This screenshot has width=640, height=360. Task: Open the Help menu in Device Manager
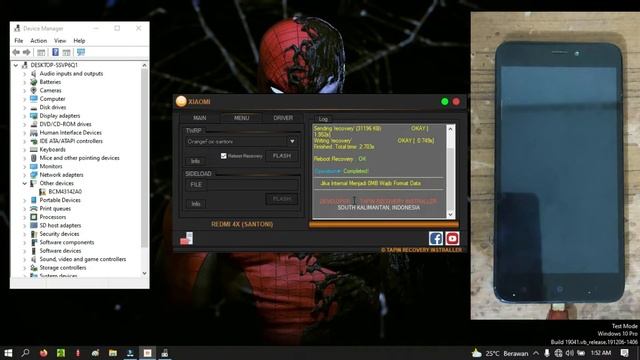coord(79,41)
